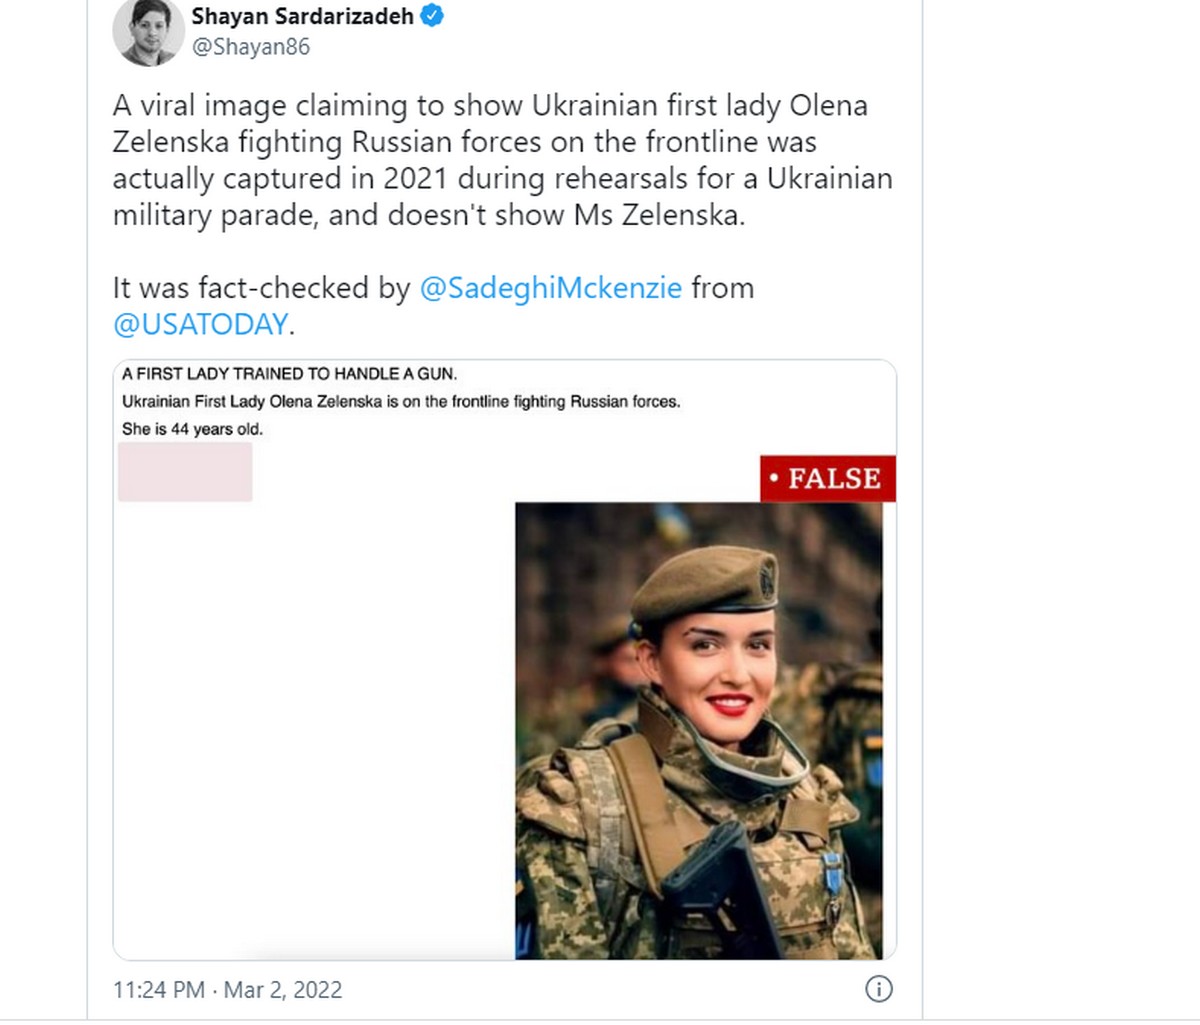Viewport: 1200px width, 1025px height.
Task: Open the Shayan Sardarizadeh display name
Action: tap(302, 16)
